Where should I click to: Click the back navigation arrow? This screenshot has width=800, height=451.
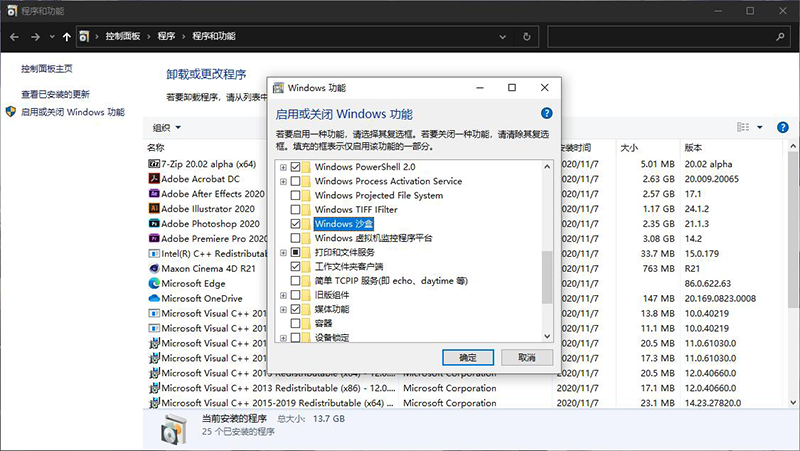coord(14,37)
